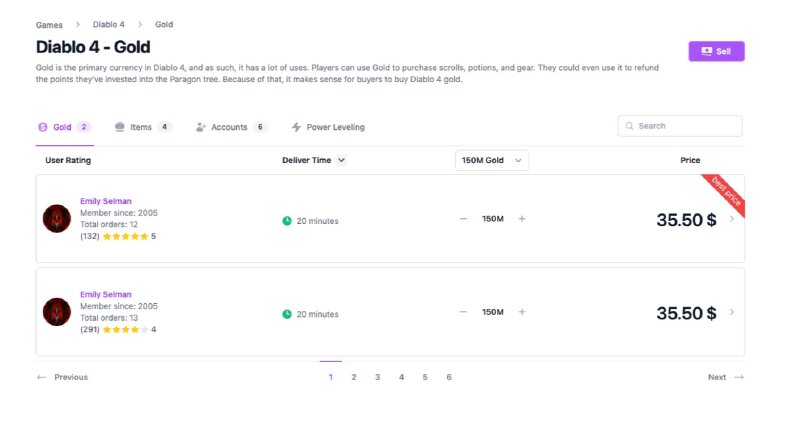Viewport: 793px width, 446px height.
Task: Click the 150M quantity in first listing
Action: (493, 219)
